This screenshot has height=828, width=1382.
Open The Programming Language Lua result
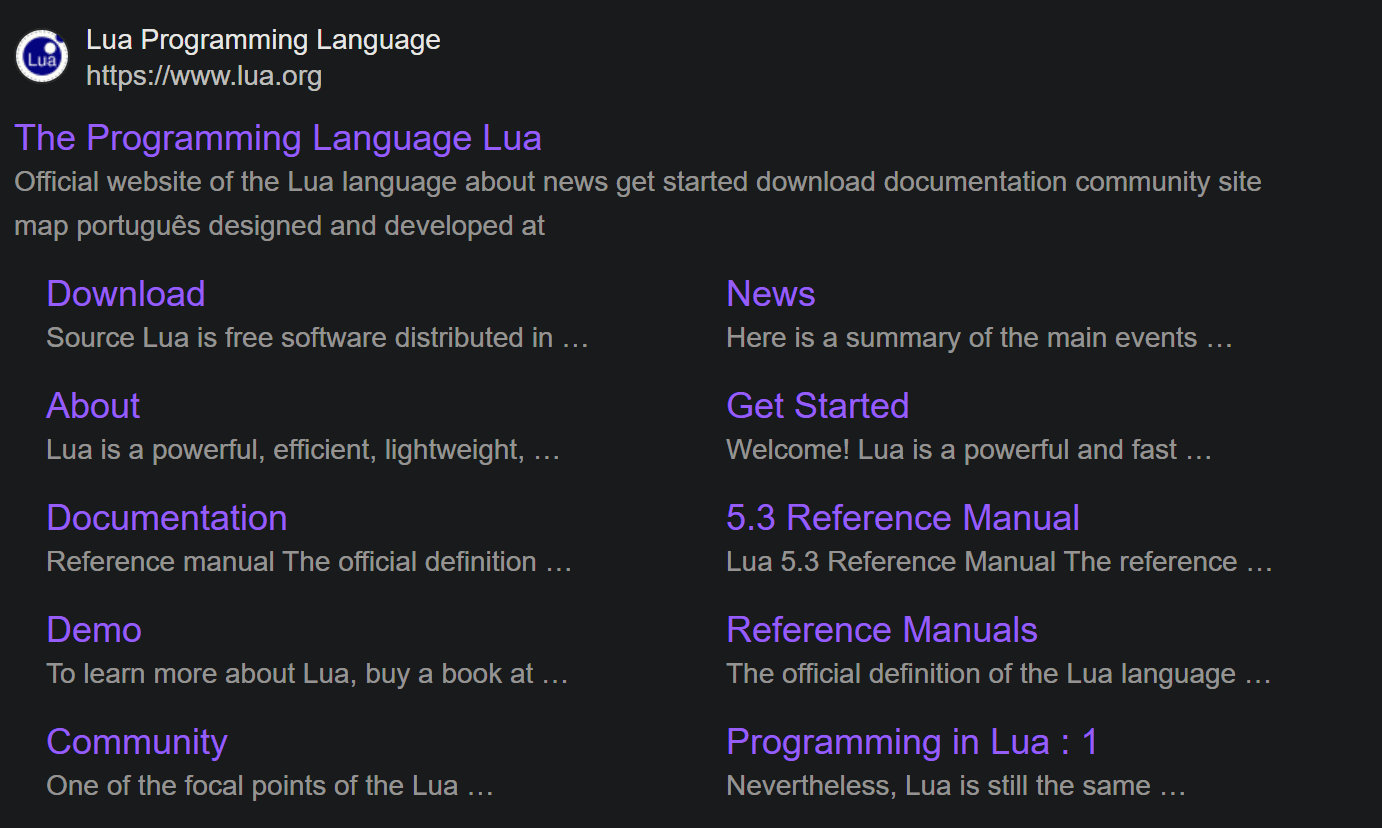coord(278,138)
